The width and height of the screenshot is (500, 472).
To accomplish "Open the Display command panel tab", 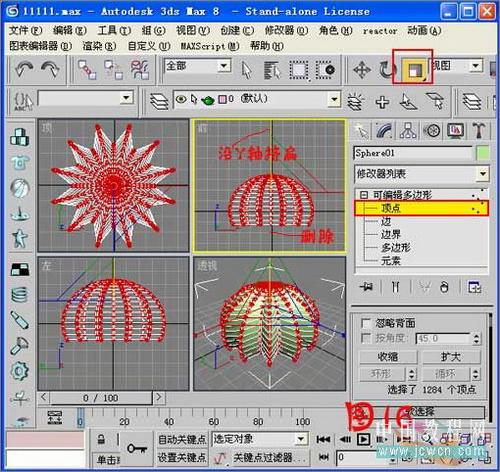I will pyautogui.click(x=455, y=131).
